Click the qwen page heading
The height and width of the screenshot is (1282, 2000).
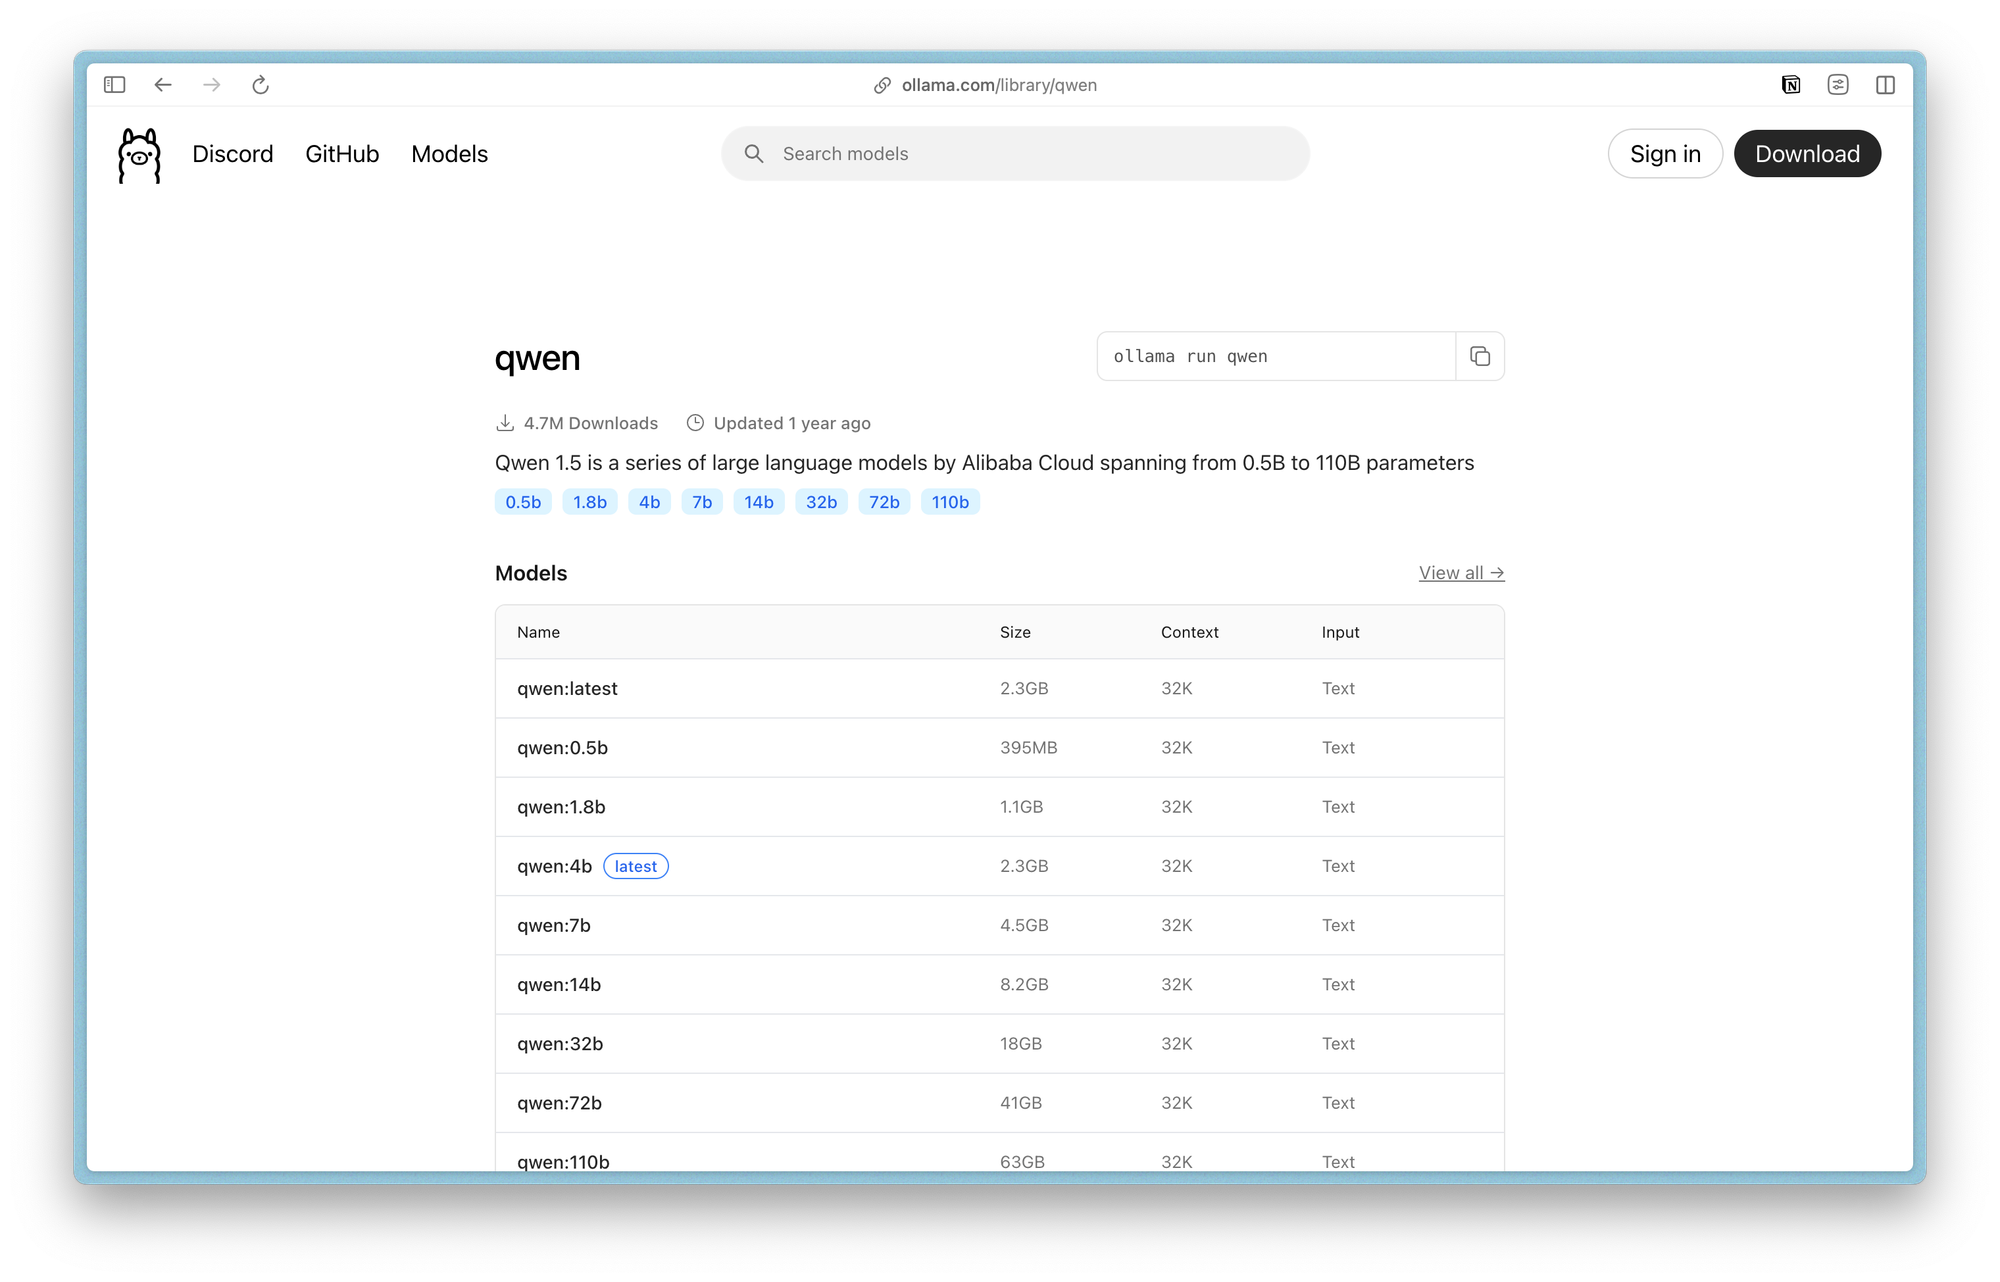537,358
